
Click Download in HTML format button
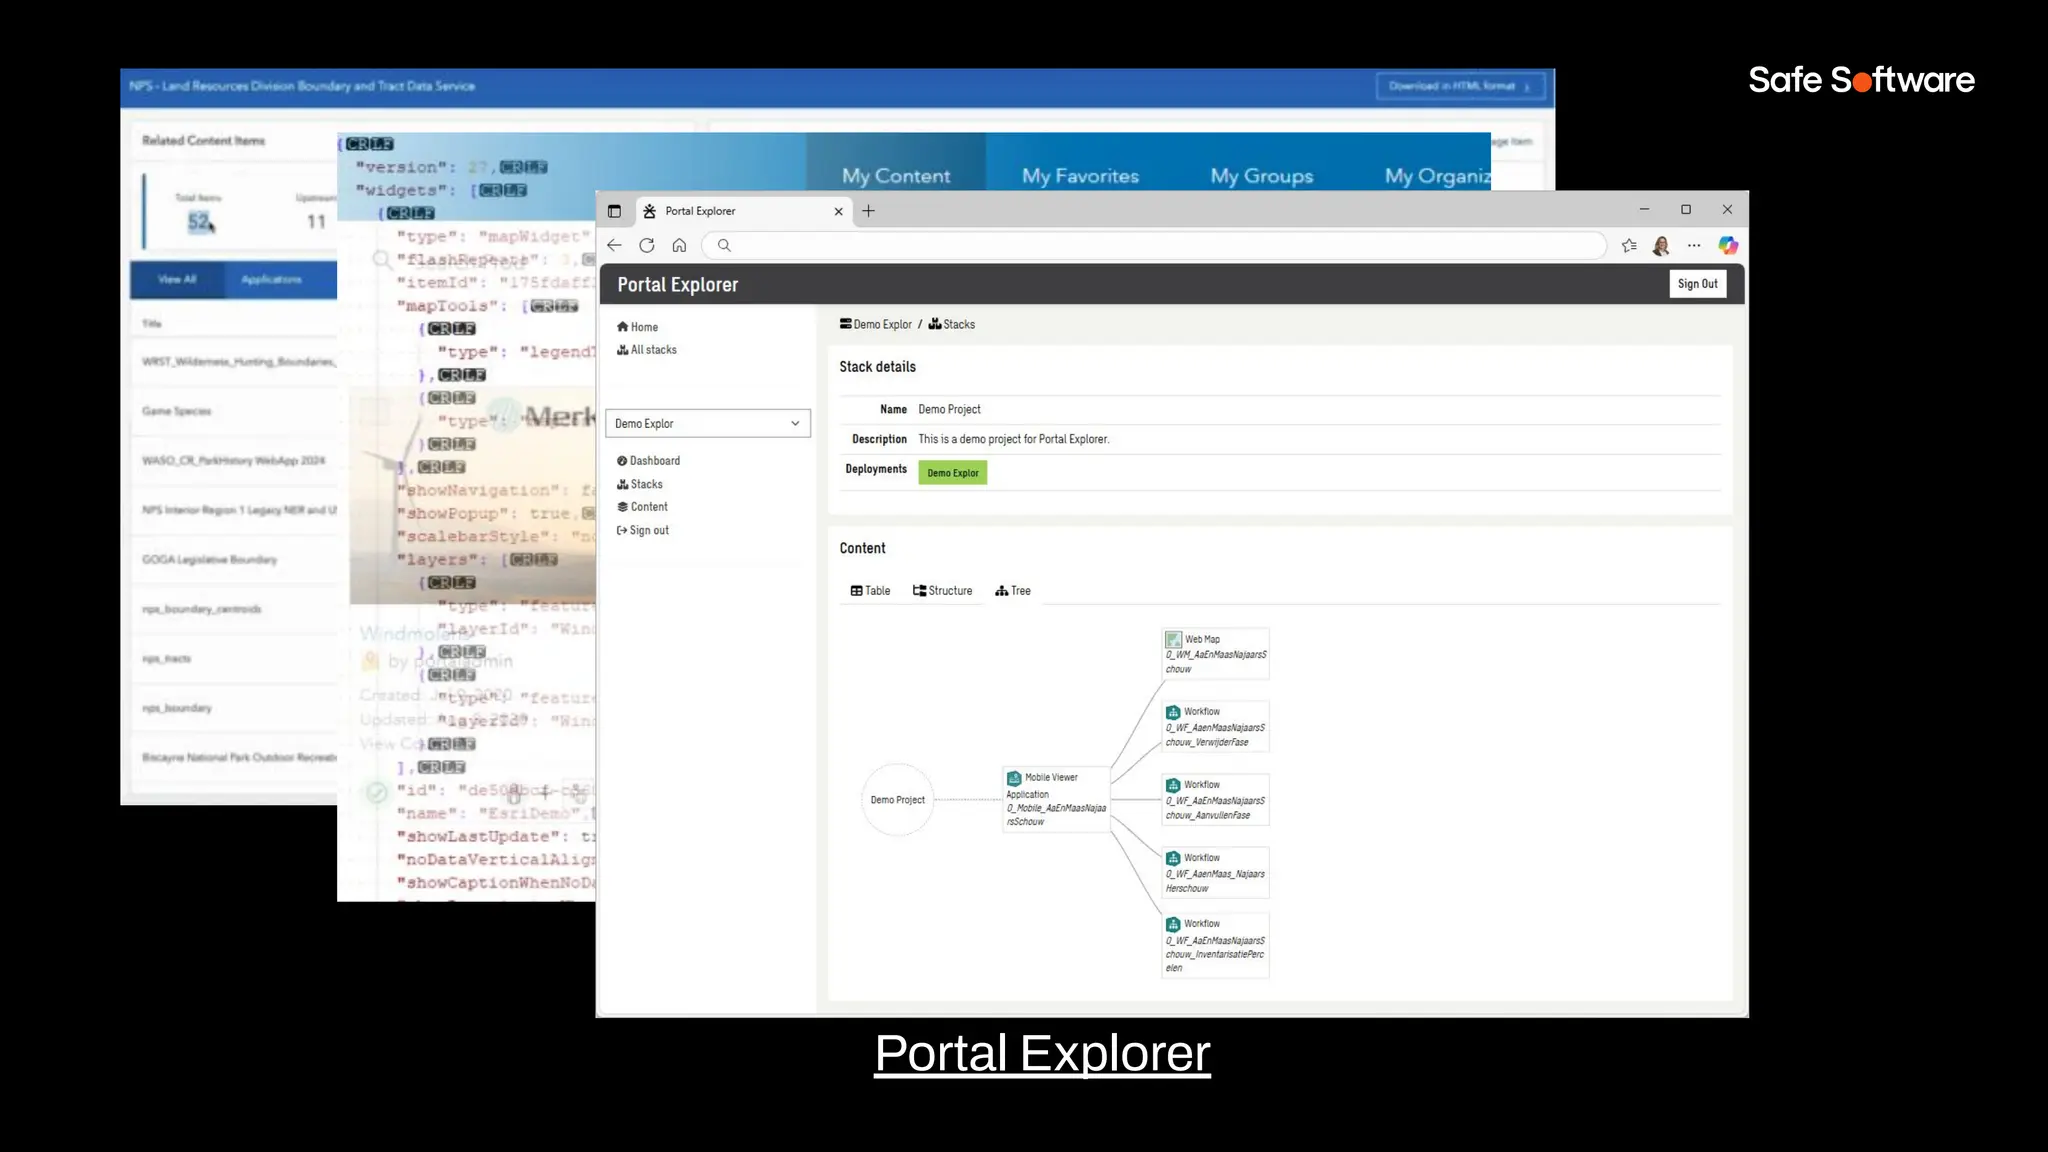(1460, 86)
